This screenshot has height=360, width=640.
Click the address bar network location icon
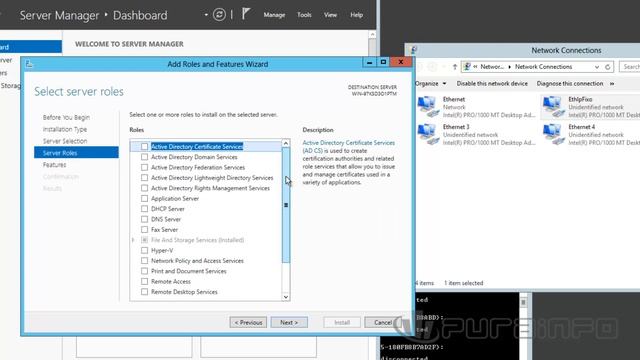(467, 67)
